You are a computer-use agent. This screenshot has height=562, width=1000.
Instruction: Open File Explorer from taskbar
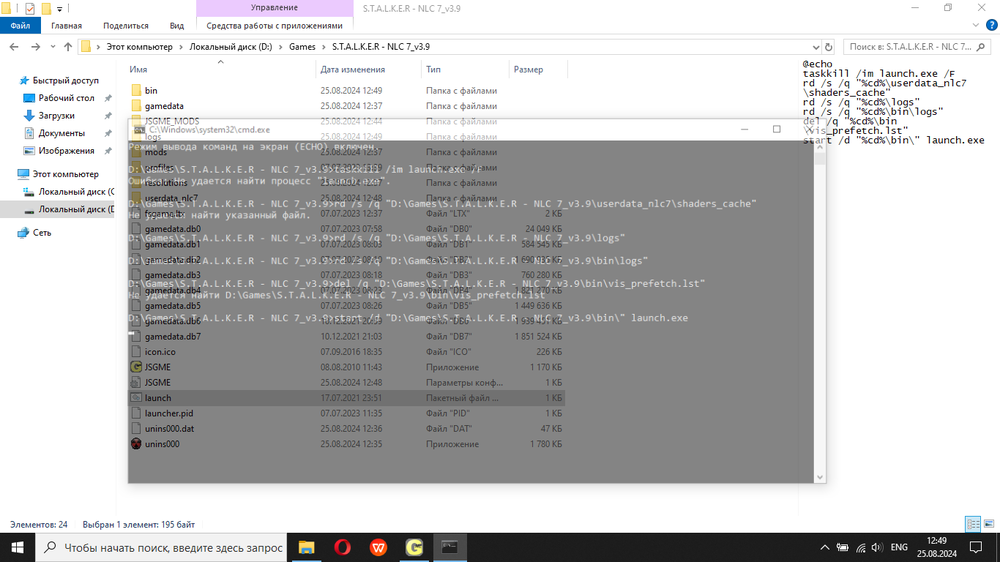pyautogui.click(x=306, y=547)
